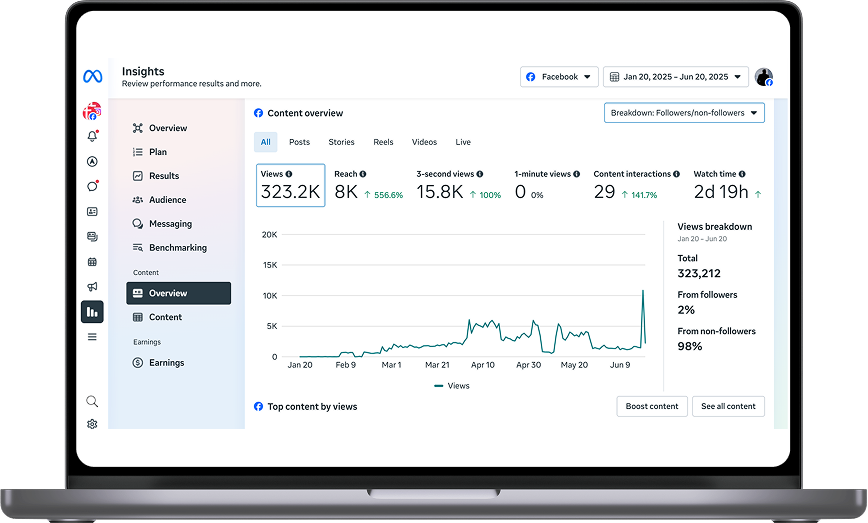This screenshot has height=523, width=868.
Task: Click the search magnifier icon
Action: [x=92, y=401]
